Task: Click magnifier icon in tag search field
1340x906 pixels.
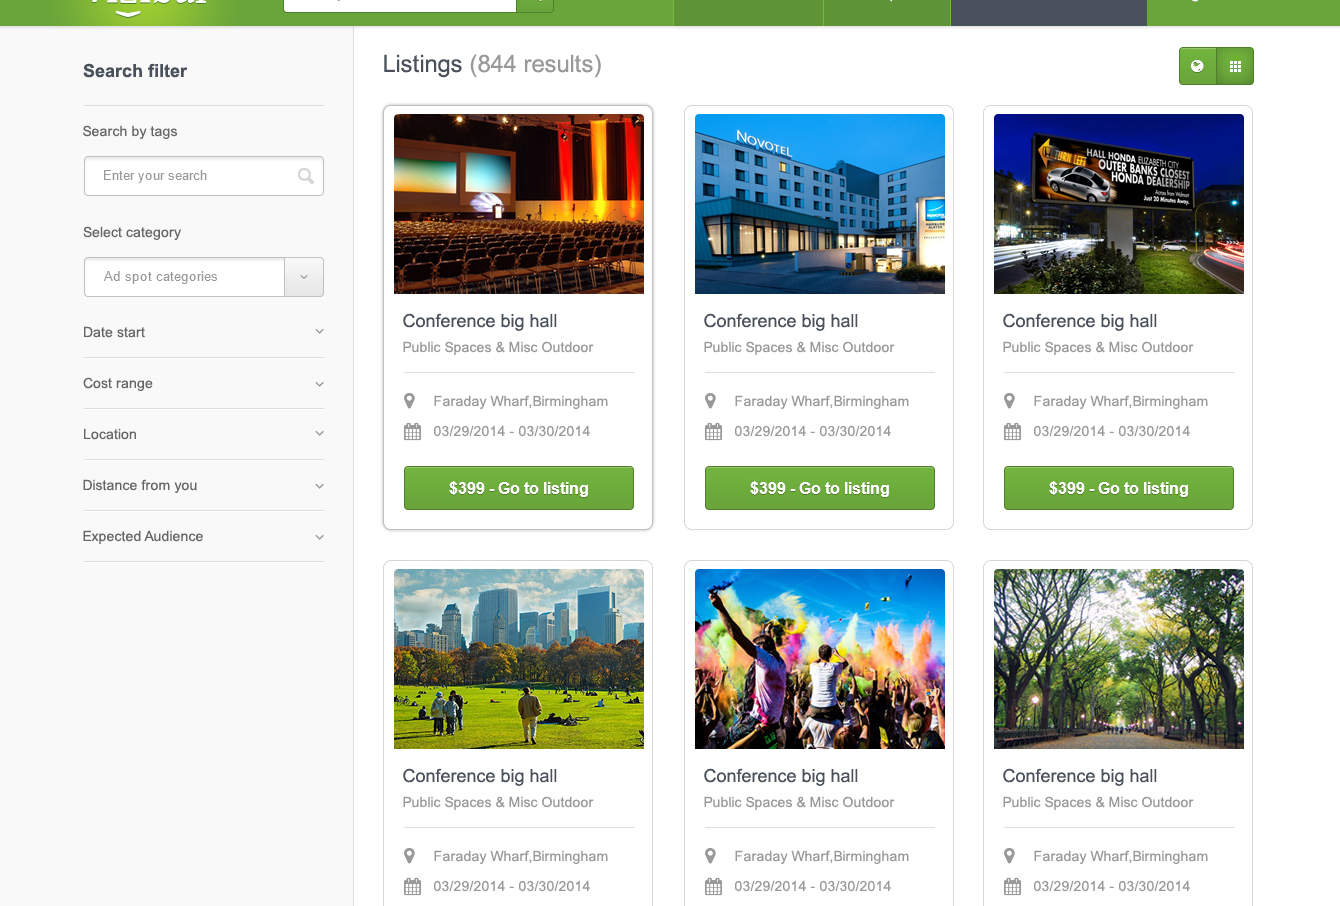Action: (306, 176)
